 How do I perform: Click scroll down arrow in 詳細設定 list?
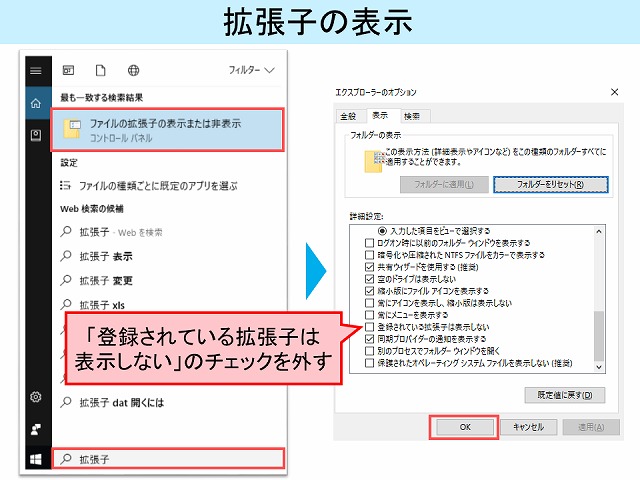point(599,367)
